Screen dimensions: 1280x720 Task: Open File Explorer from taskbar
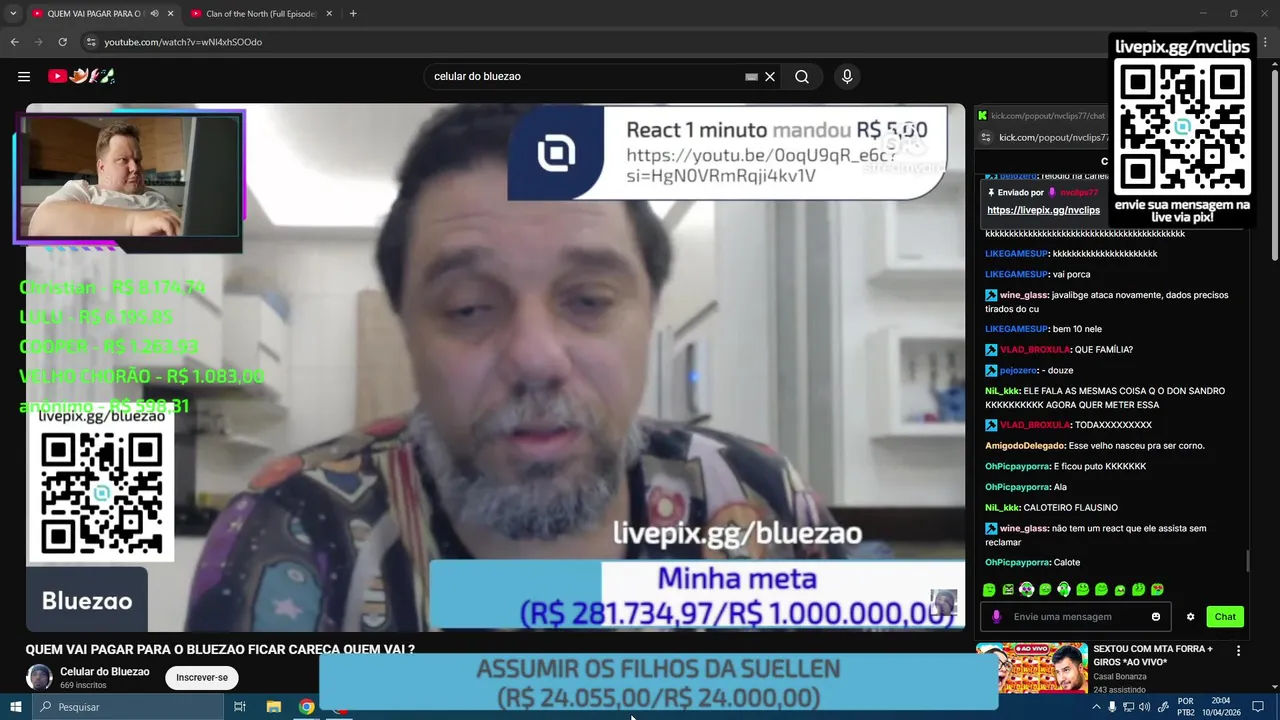pyautogui.click(x=273, y=707)
